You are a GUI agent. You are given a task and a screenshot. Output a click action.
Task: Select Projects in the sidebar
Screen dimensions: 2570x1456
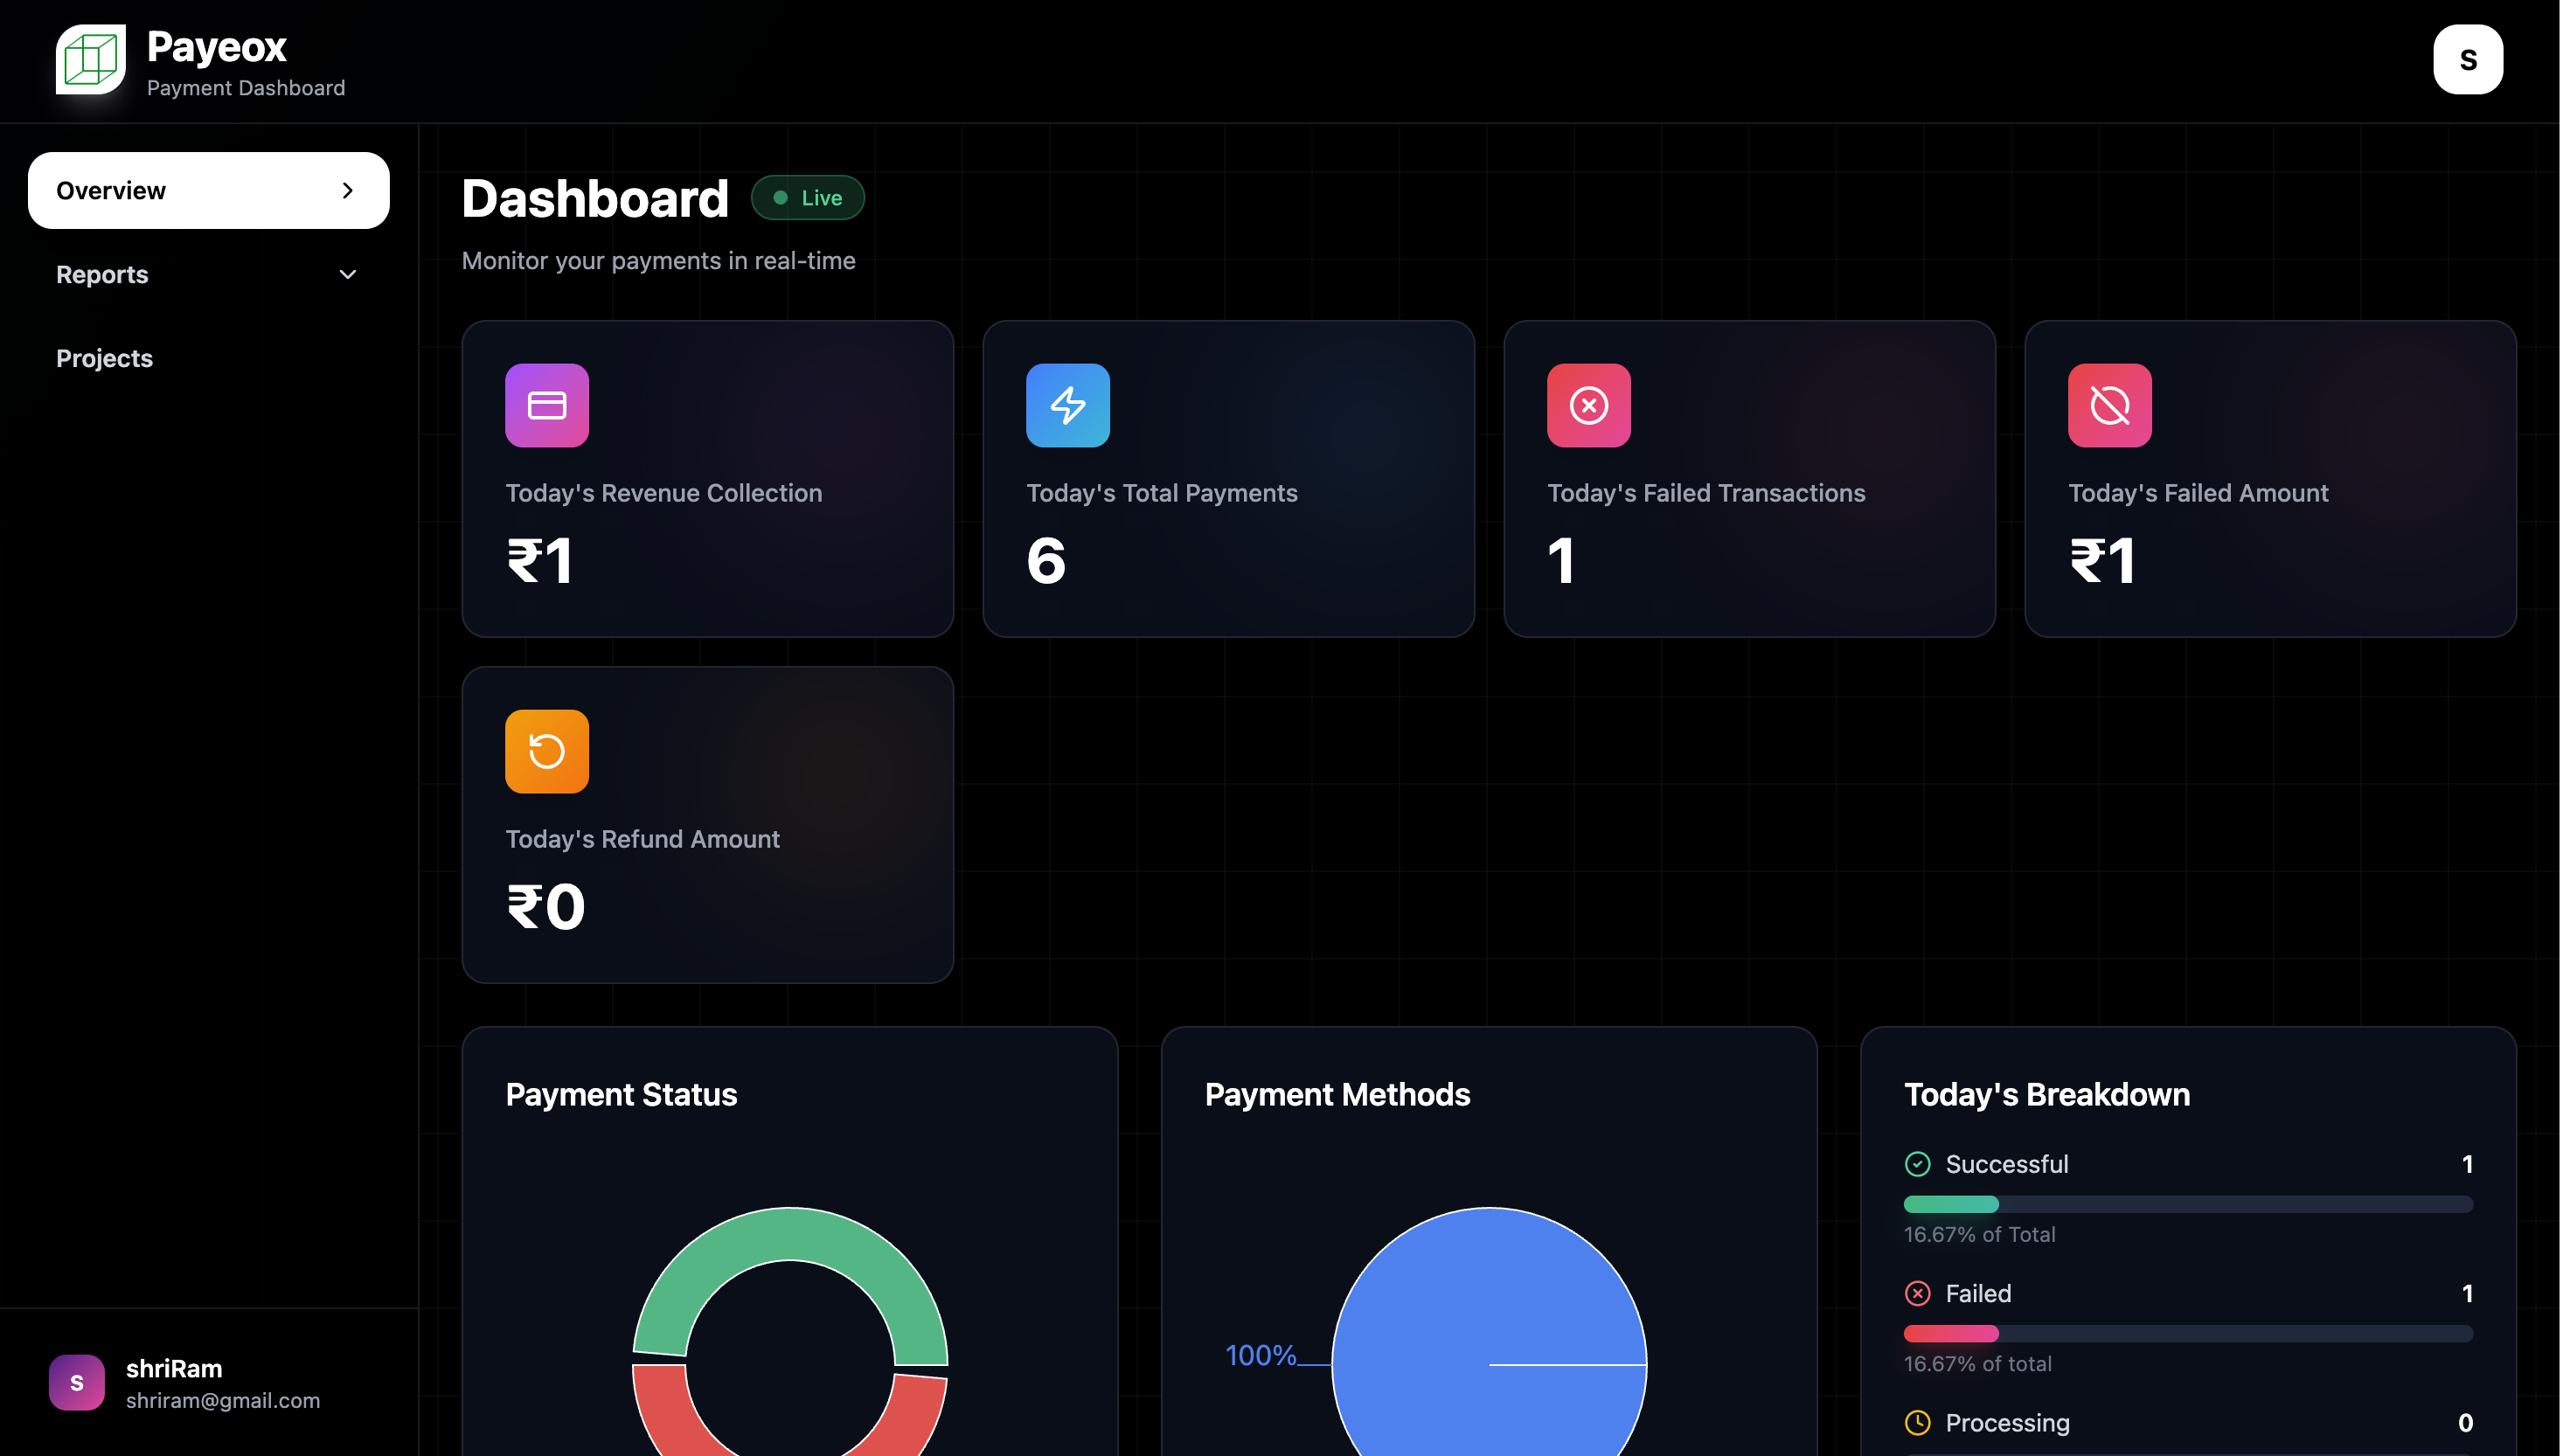pos(105,358)
